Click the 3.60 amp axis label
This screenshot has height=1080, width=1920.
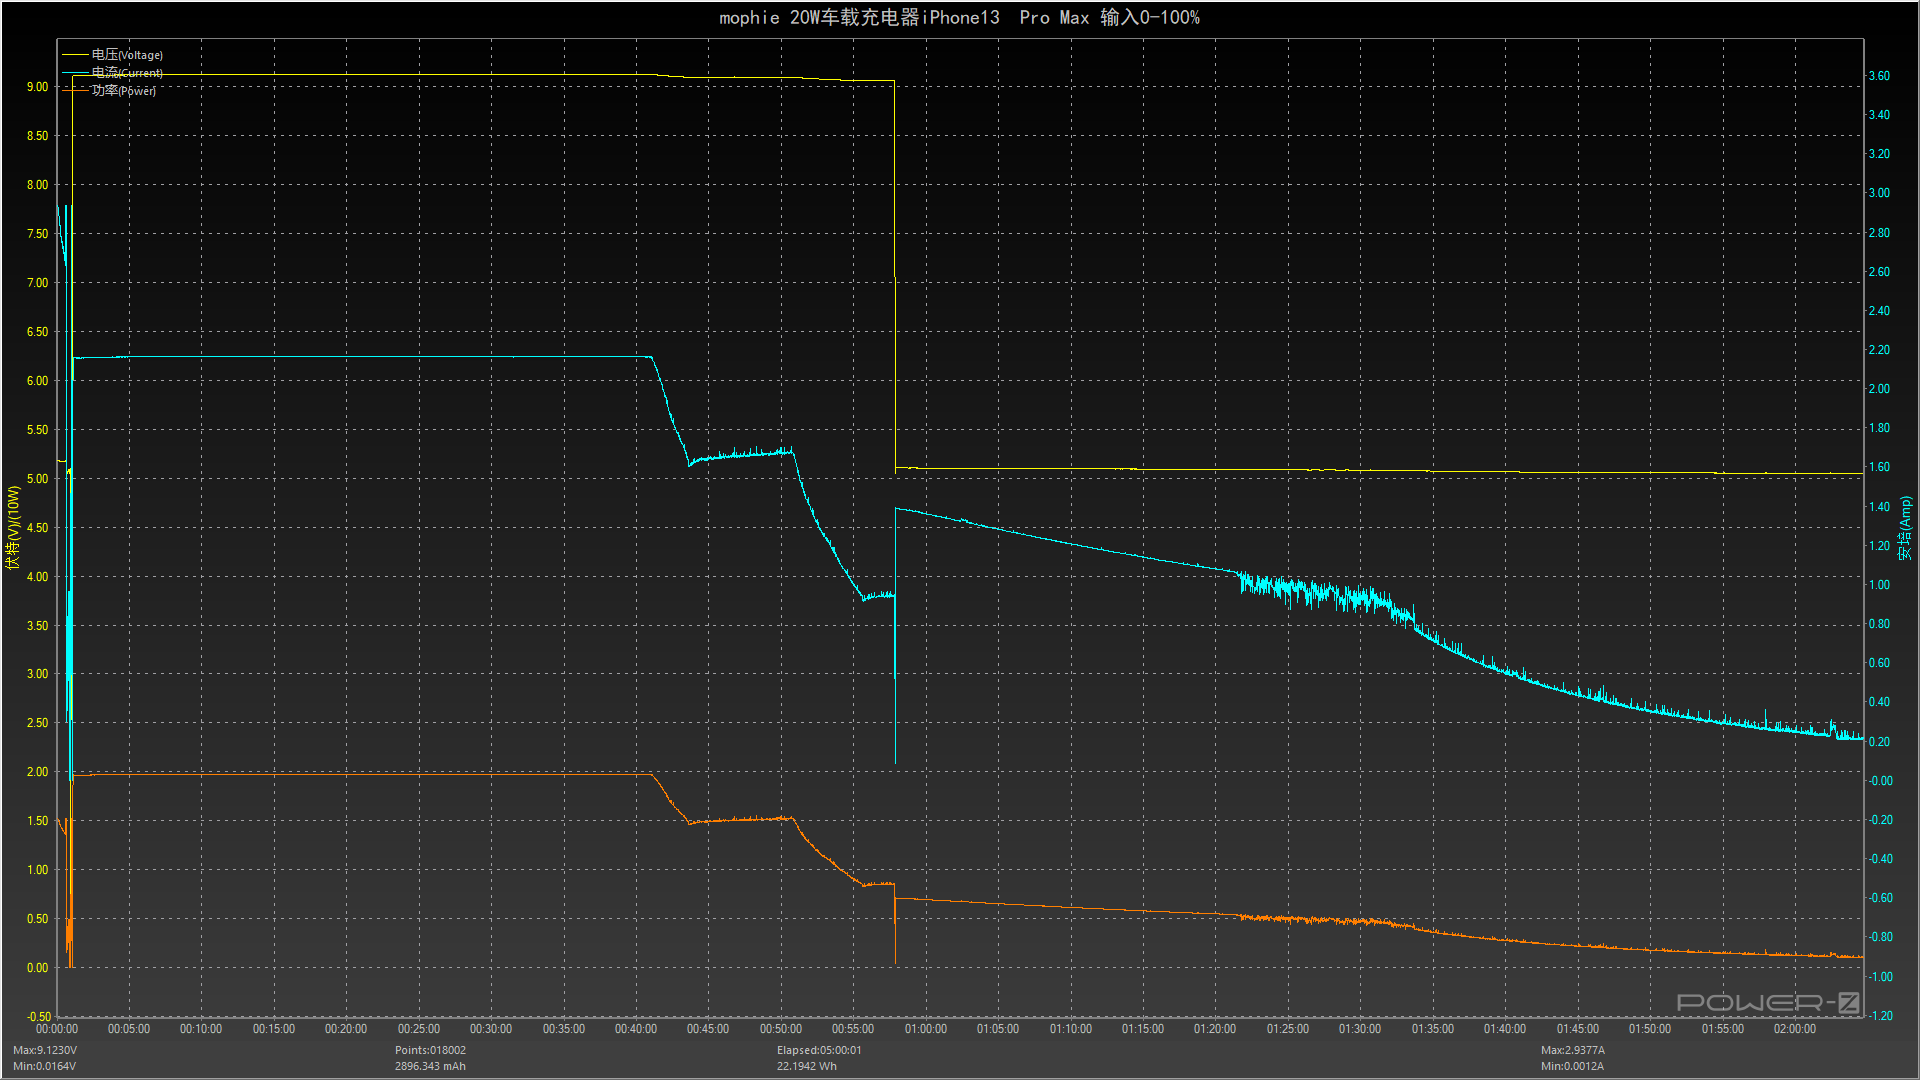click(x=1879, y=76)
